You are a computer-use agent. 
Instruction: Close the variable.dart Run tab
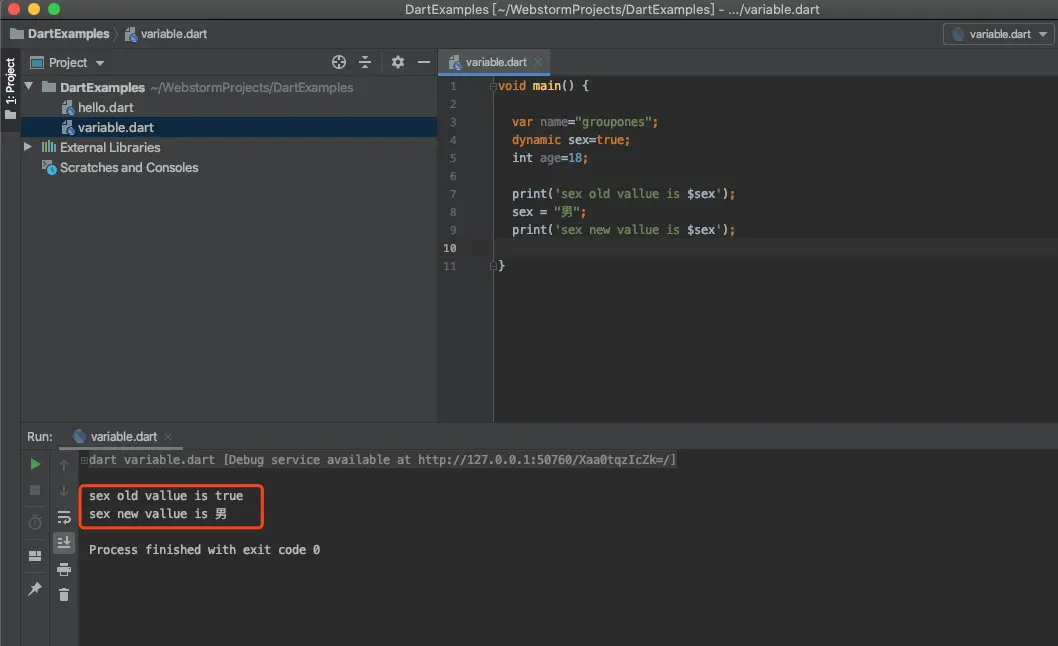[x=168, y=437]
